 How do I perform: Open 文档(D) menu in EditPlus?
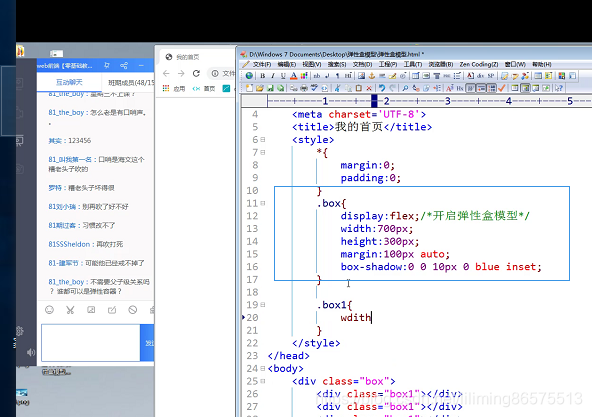362,65
